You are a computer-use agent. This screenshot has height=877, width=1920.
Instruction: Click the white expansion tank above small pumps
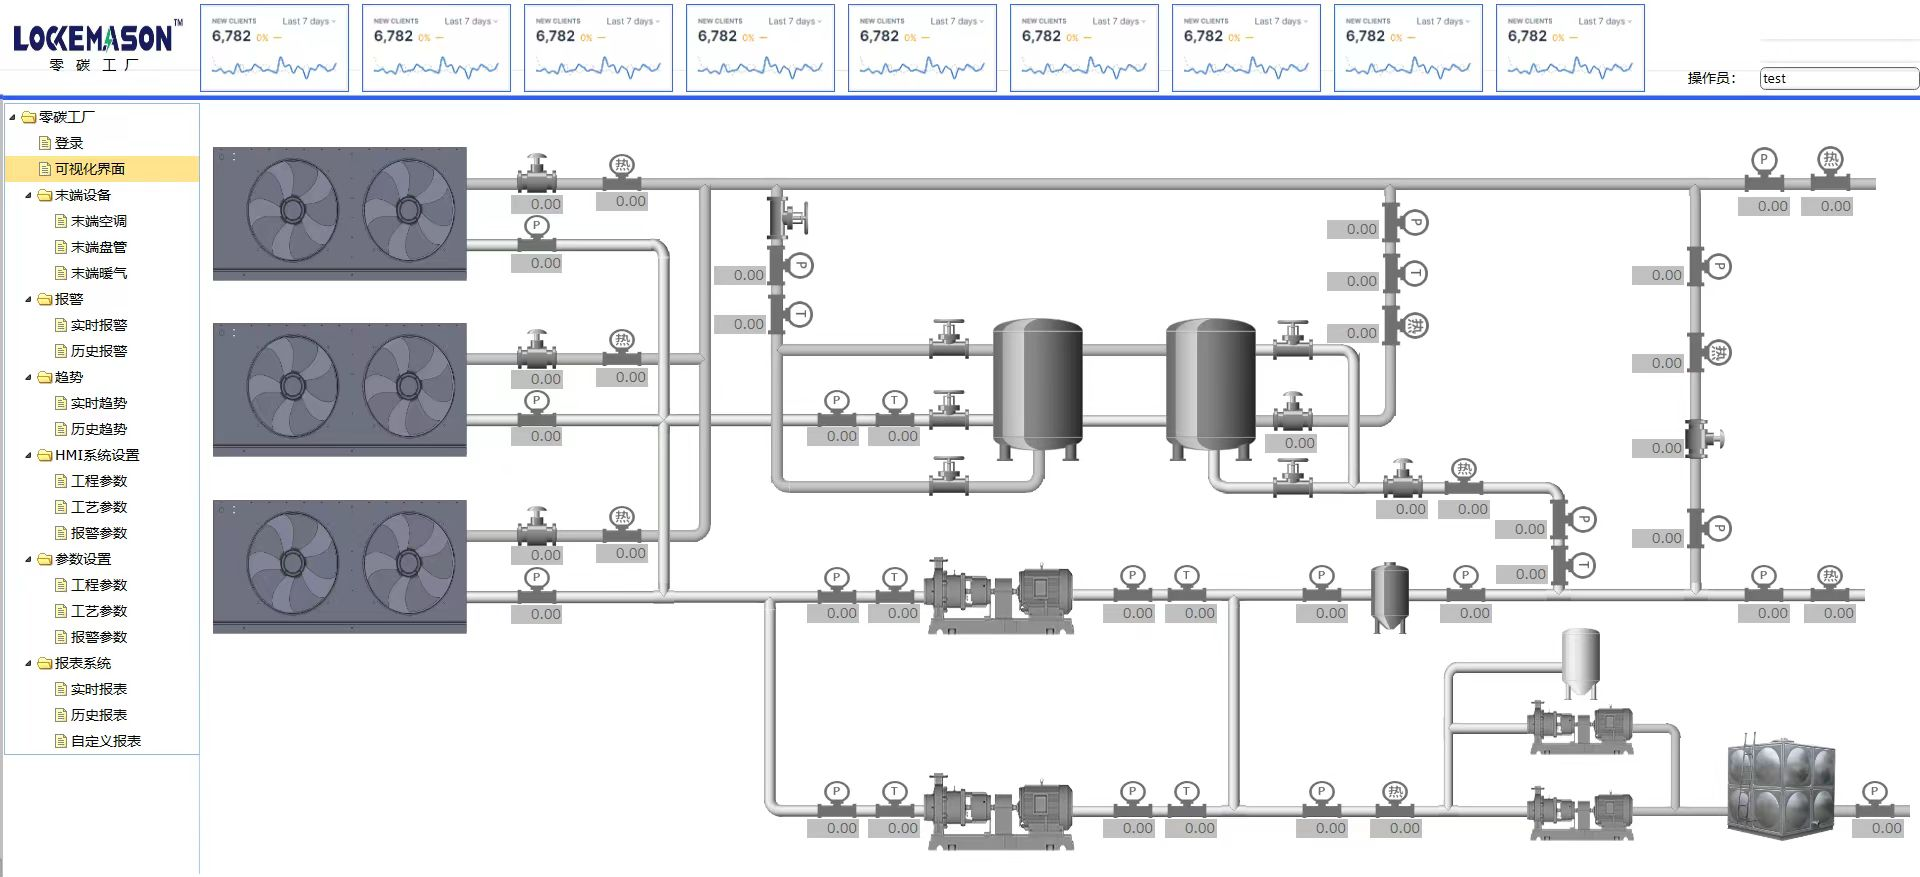click(x=1580, y=662)
